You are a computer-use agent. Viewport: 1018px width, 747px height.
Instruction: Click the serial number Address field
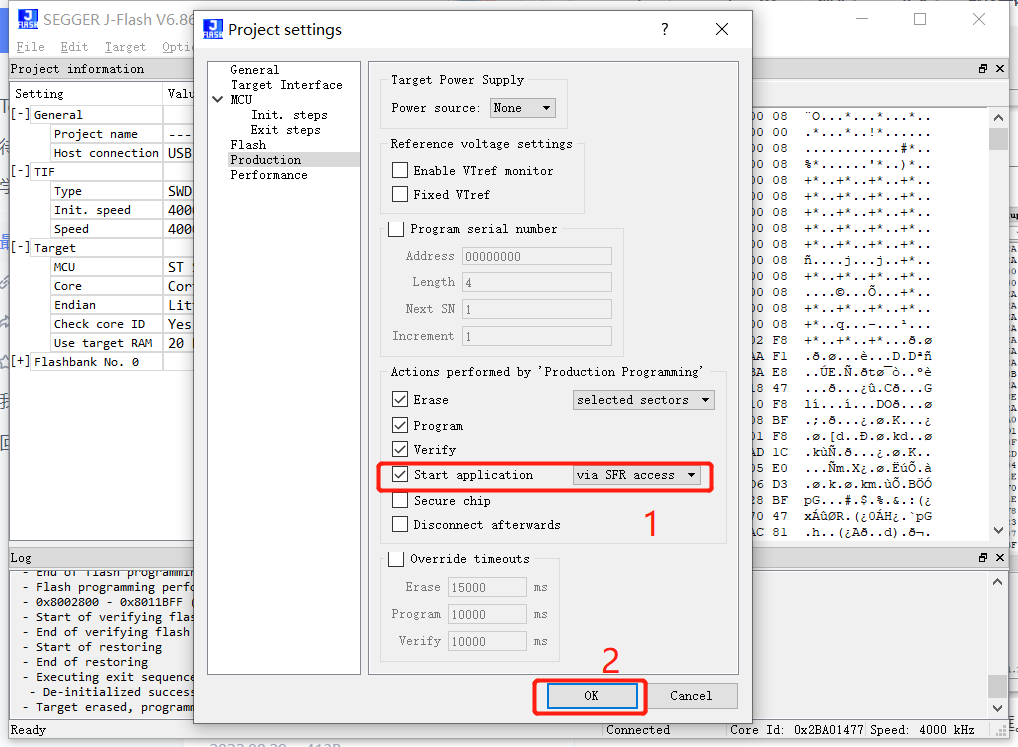[536, 256]
